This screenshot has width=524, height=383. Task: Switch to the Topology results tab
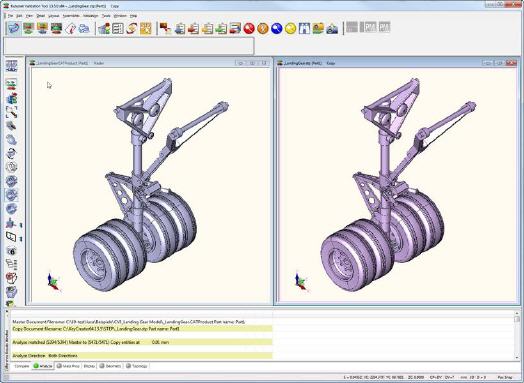137,366
